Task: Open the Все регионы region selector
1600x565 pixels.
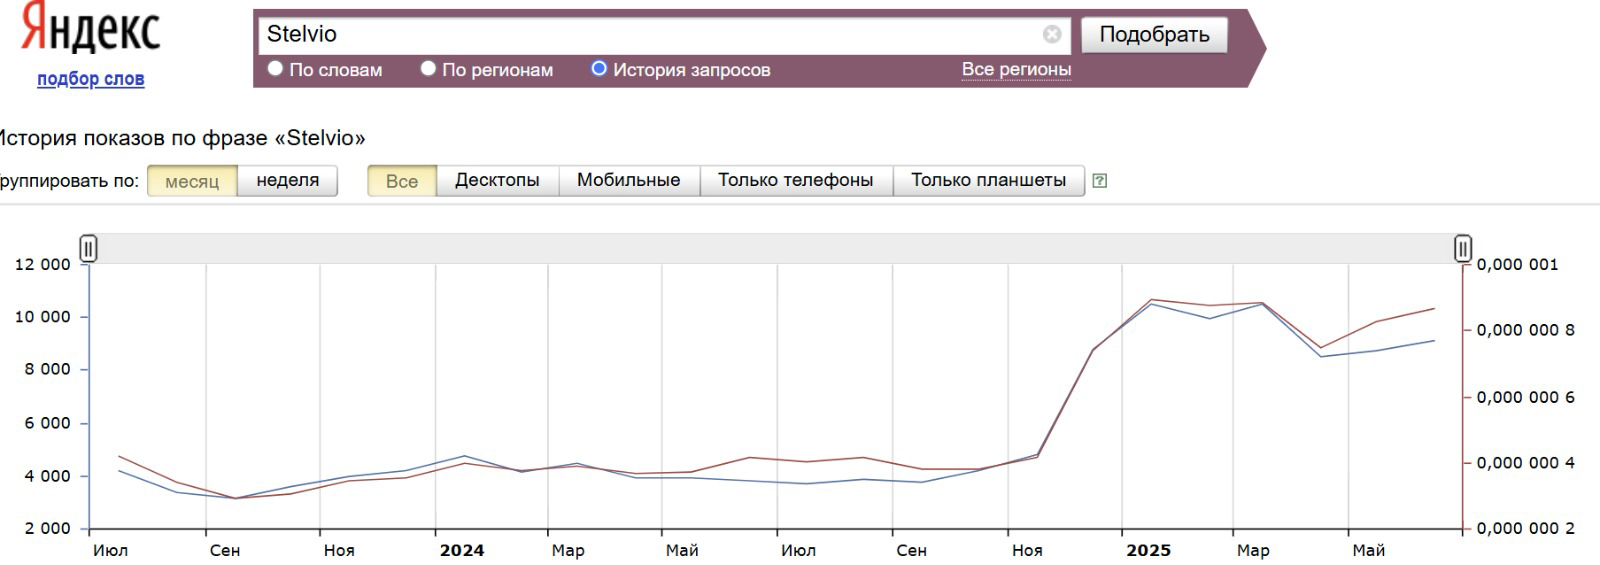Action: pos(1016,69)
